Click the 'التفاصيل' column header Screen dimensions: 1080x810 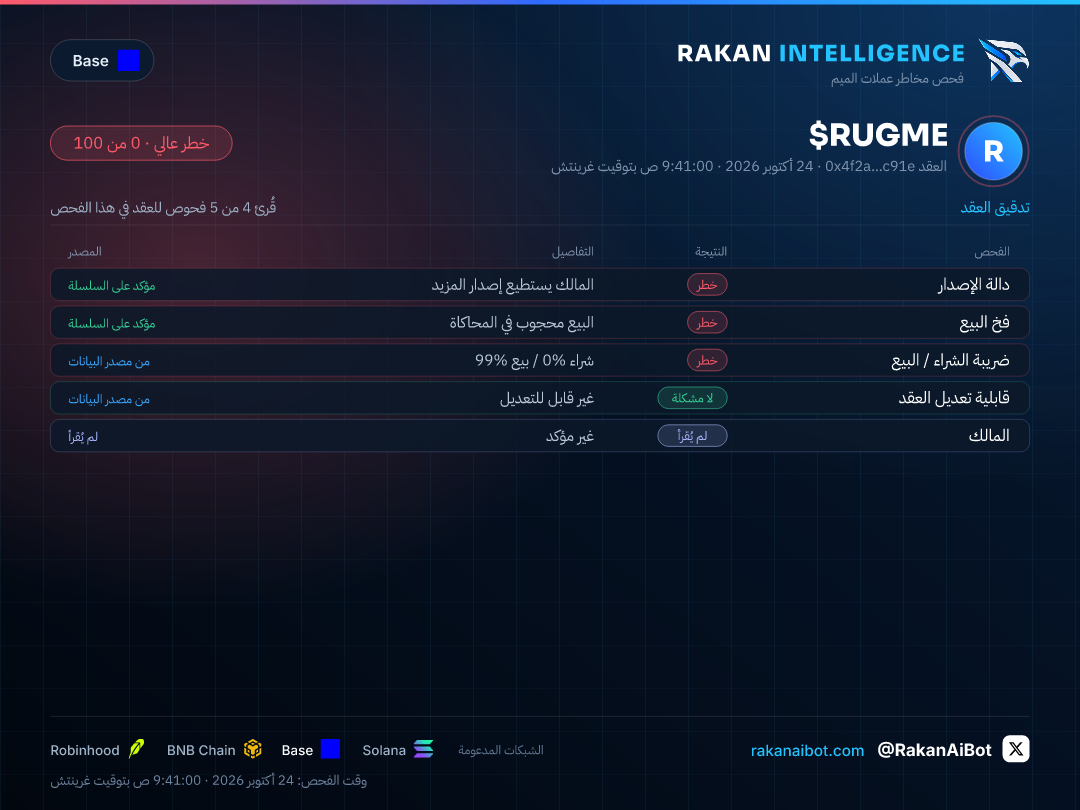pos(572,252)
